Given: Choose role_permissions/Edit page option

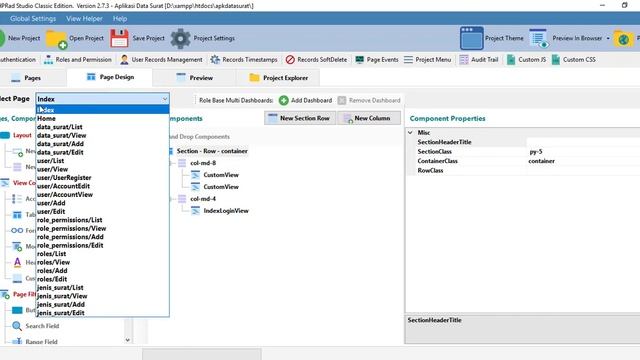Looking at the screenshot, I should coord(102,245).
